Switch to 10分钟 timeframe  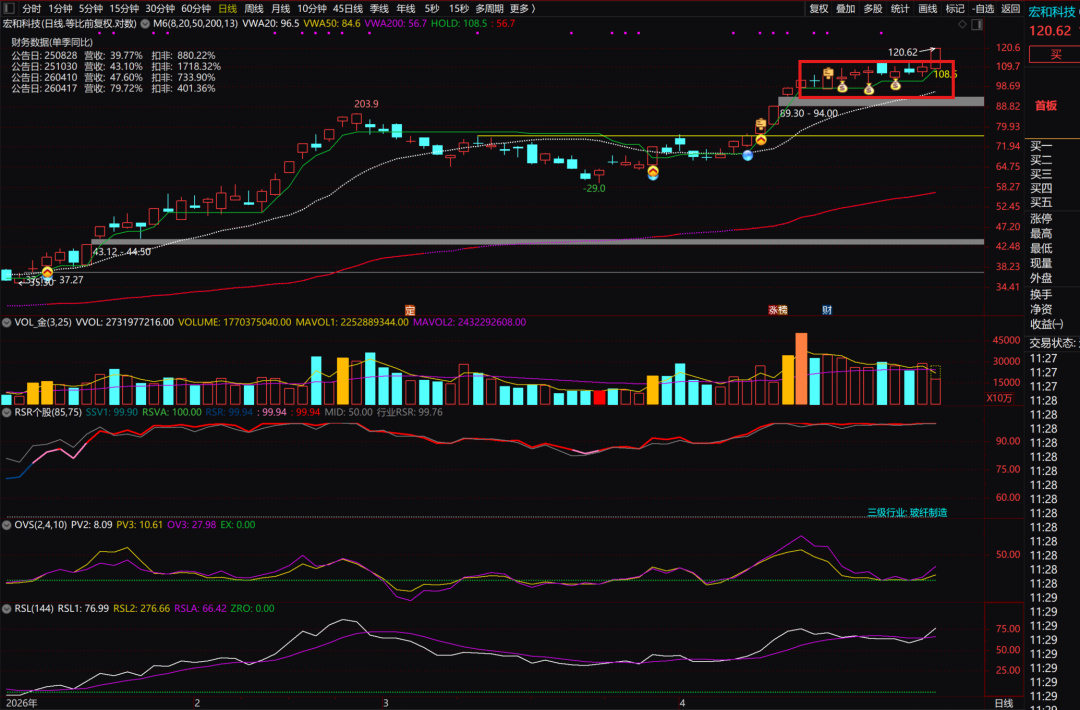click(312, 8)
